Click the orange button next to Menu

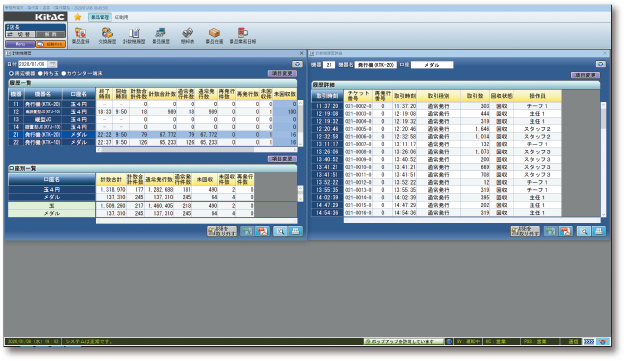coord(51,44)
